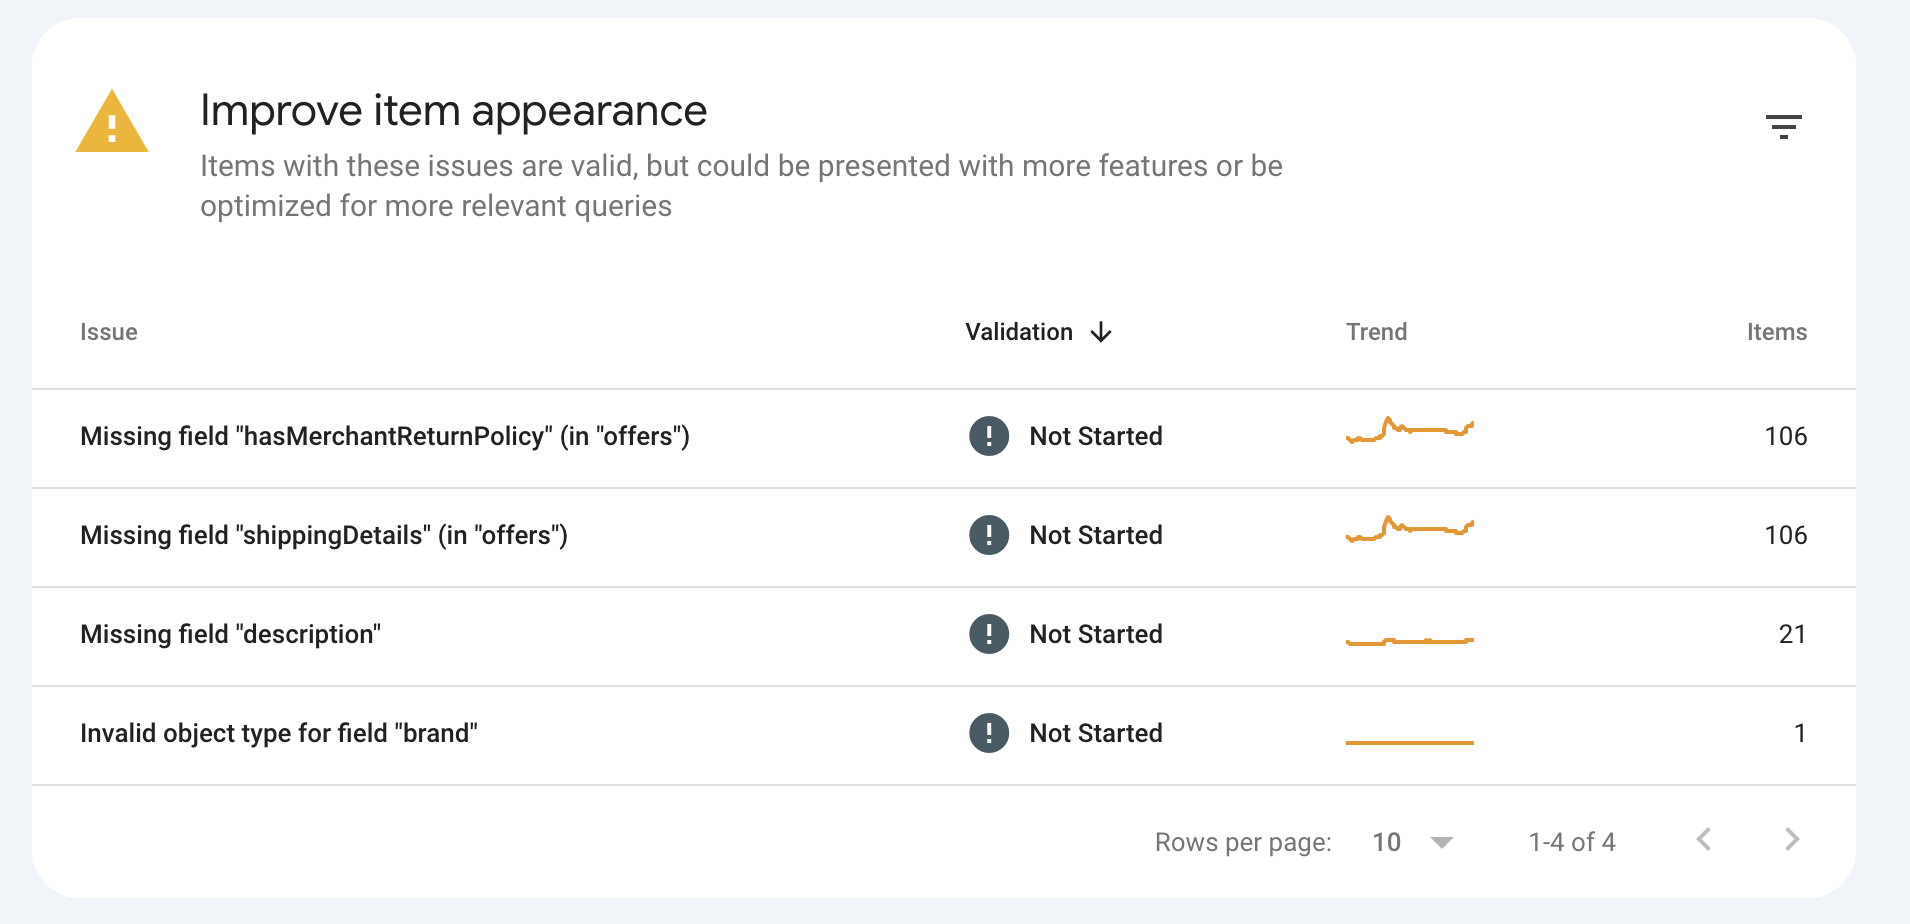The width and height of the screenshot is (1910, 924).
Task: Click shippingDetails row exclamation status icon
Action: tap(989, 535)
